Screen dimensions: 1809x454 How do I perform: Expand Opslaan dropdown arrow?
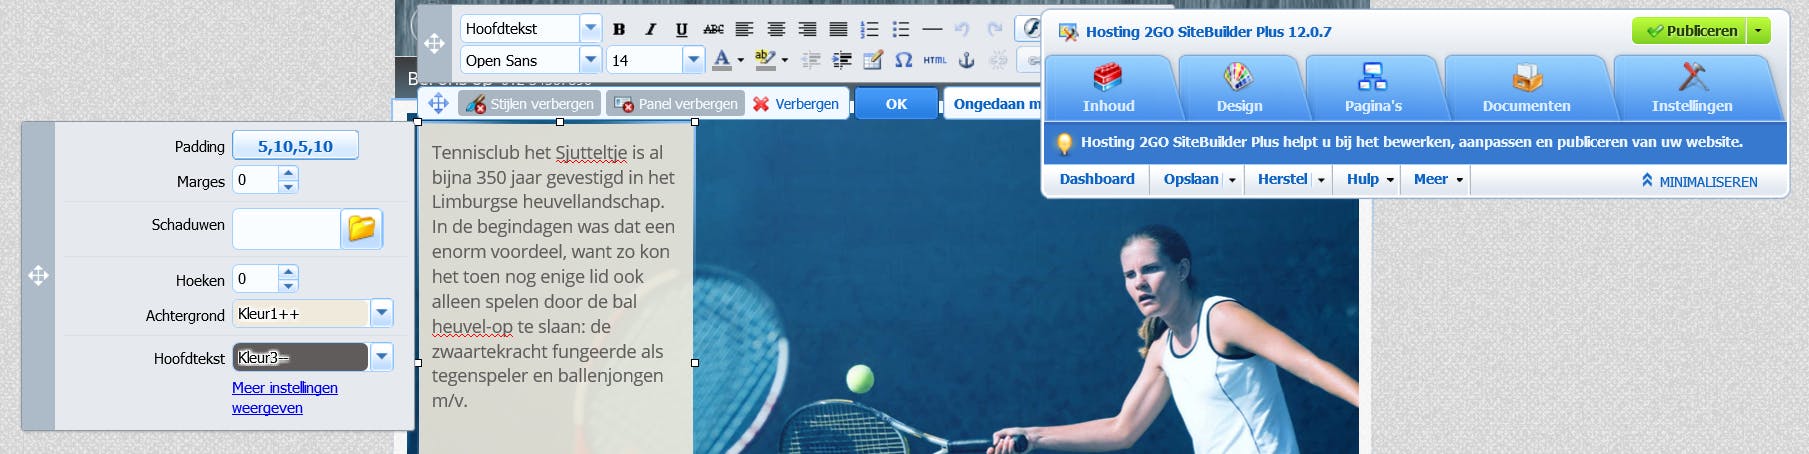click(x=1232, y=180)
